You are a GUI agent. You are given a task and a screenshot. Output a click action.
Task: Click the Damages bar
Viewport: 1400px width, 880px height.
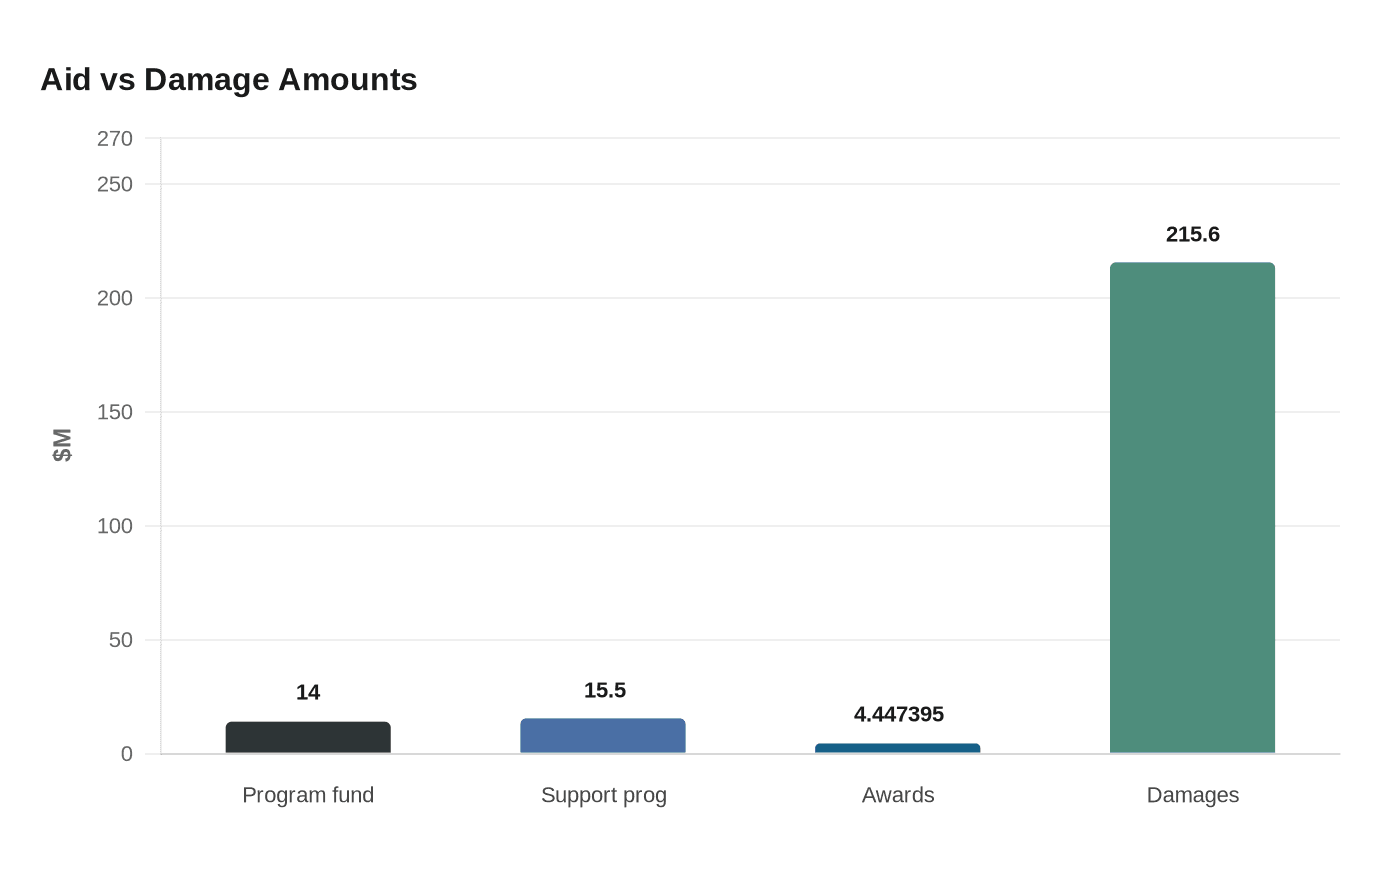tap(1192, 508)
